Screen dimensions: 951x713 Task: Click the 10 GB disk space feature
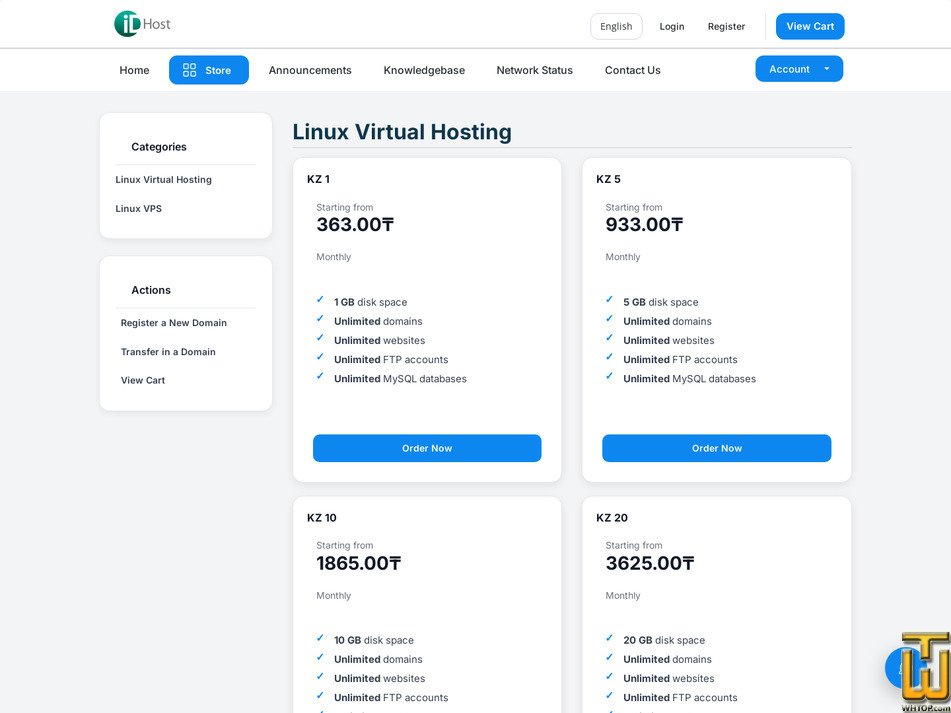click(x=374, y=640)
